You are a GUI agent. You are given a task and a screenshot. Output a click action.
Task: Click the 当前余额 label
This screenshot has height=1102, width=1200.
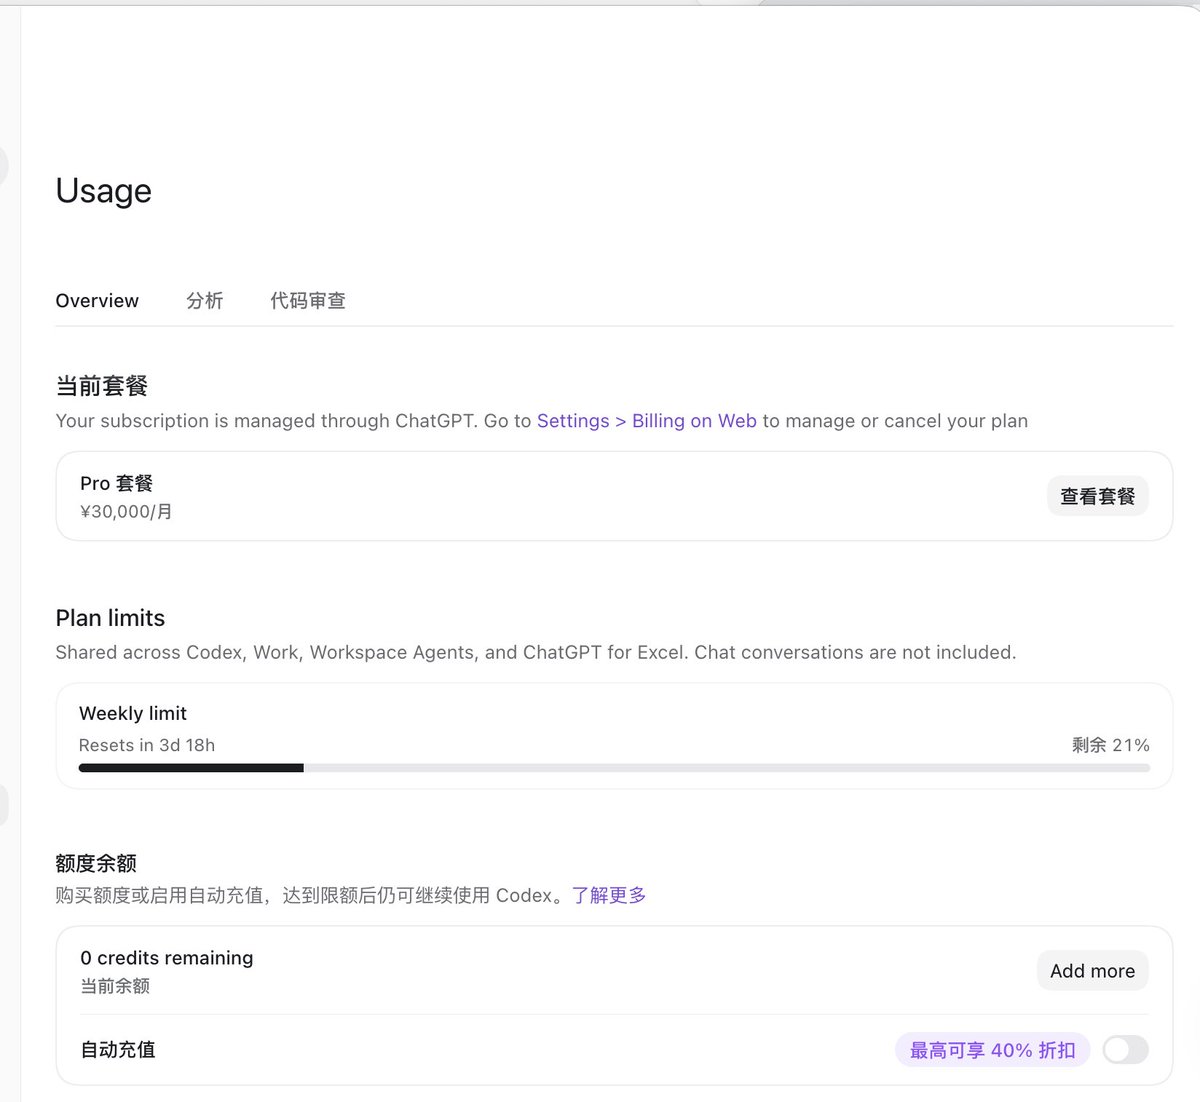point(115,986)
